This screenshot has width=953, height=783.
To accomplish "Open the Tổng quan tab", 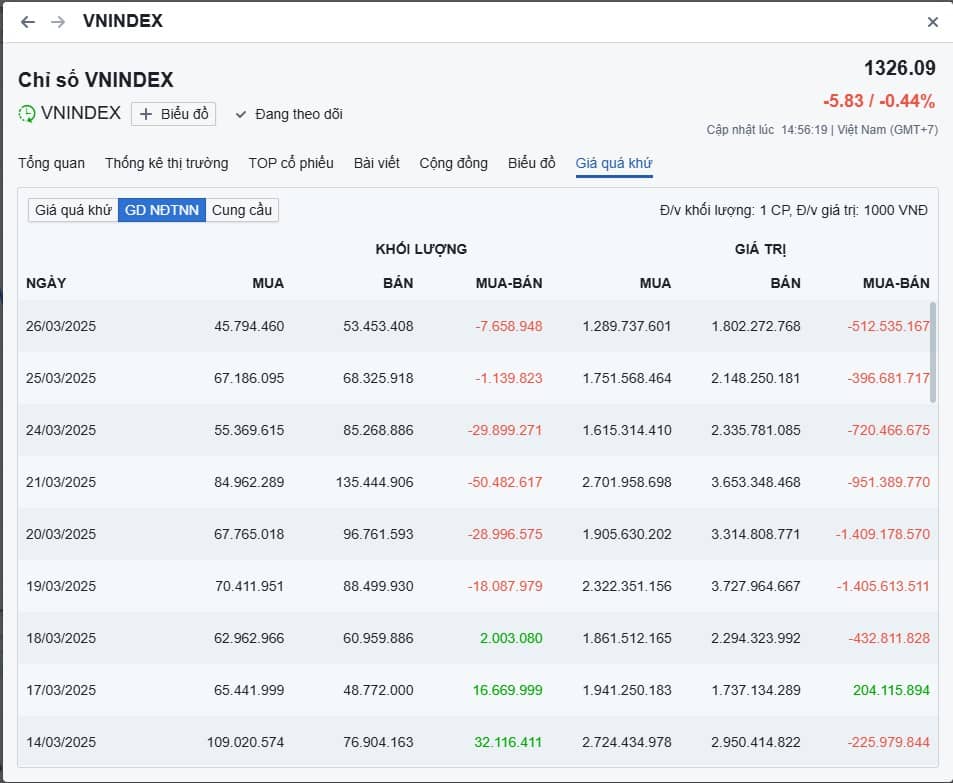I will (50, 162).
